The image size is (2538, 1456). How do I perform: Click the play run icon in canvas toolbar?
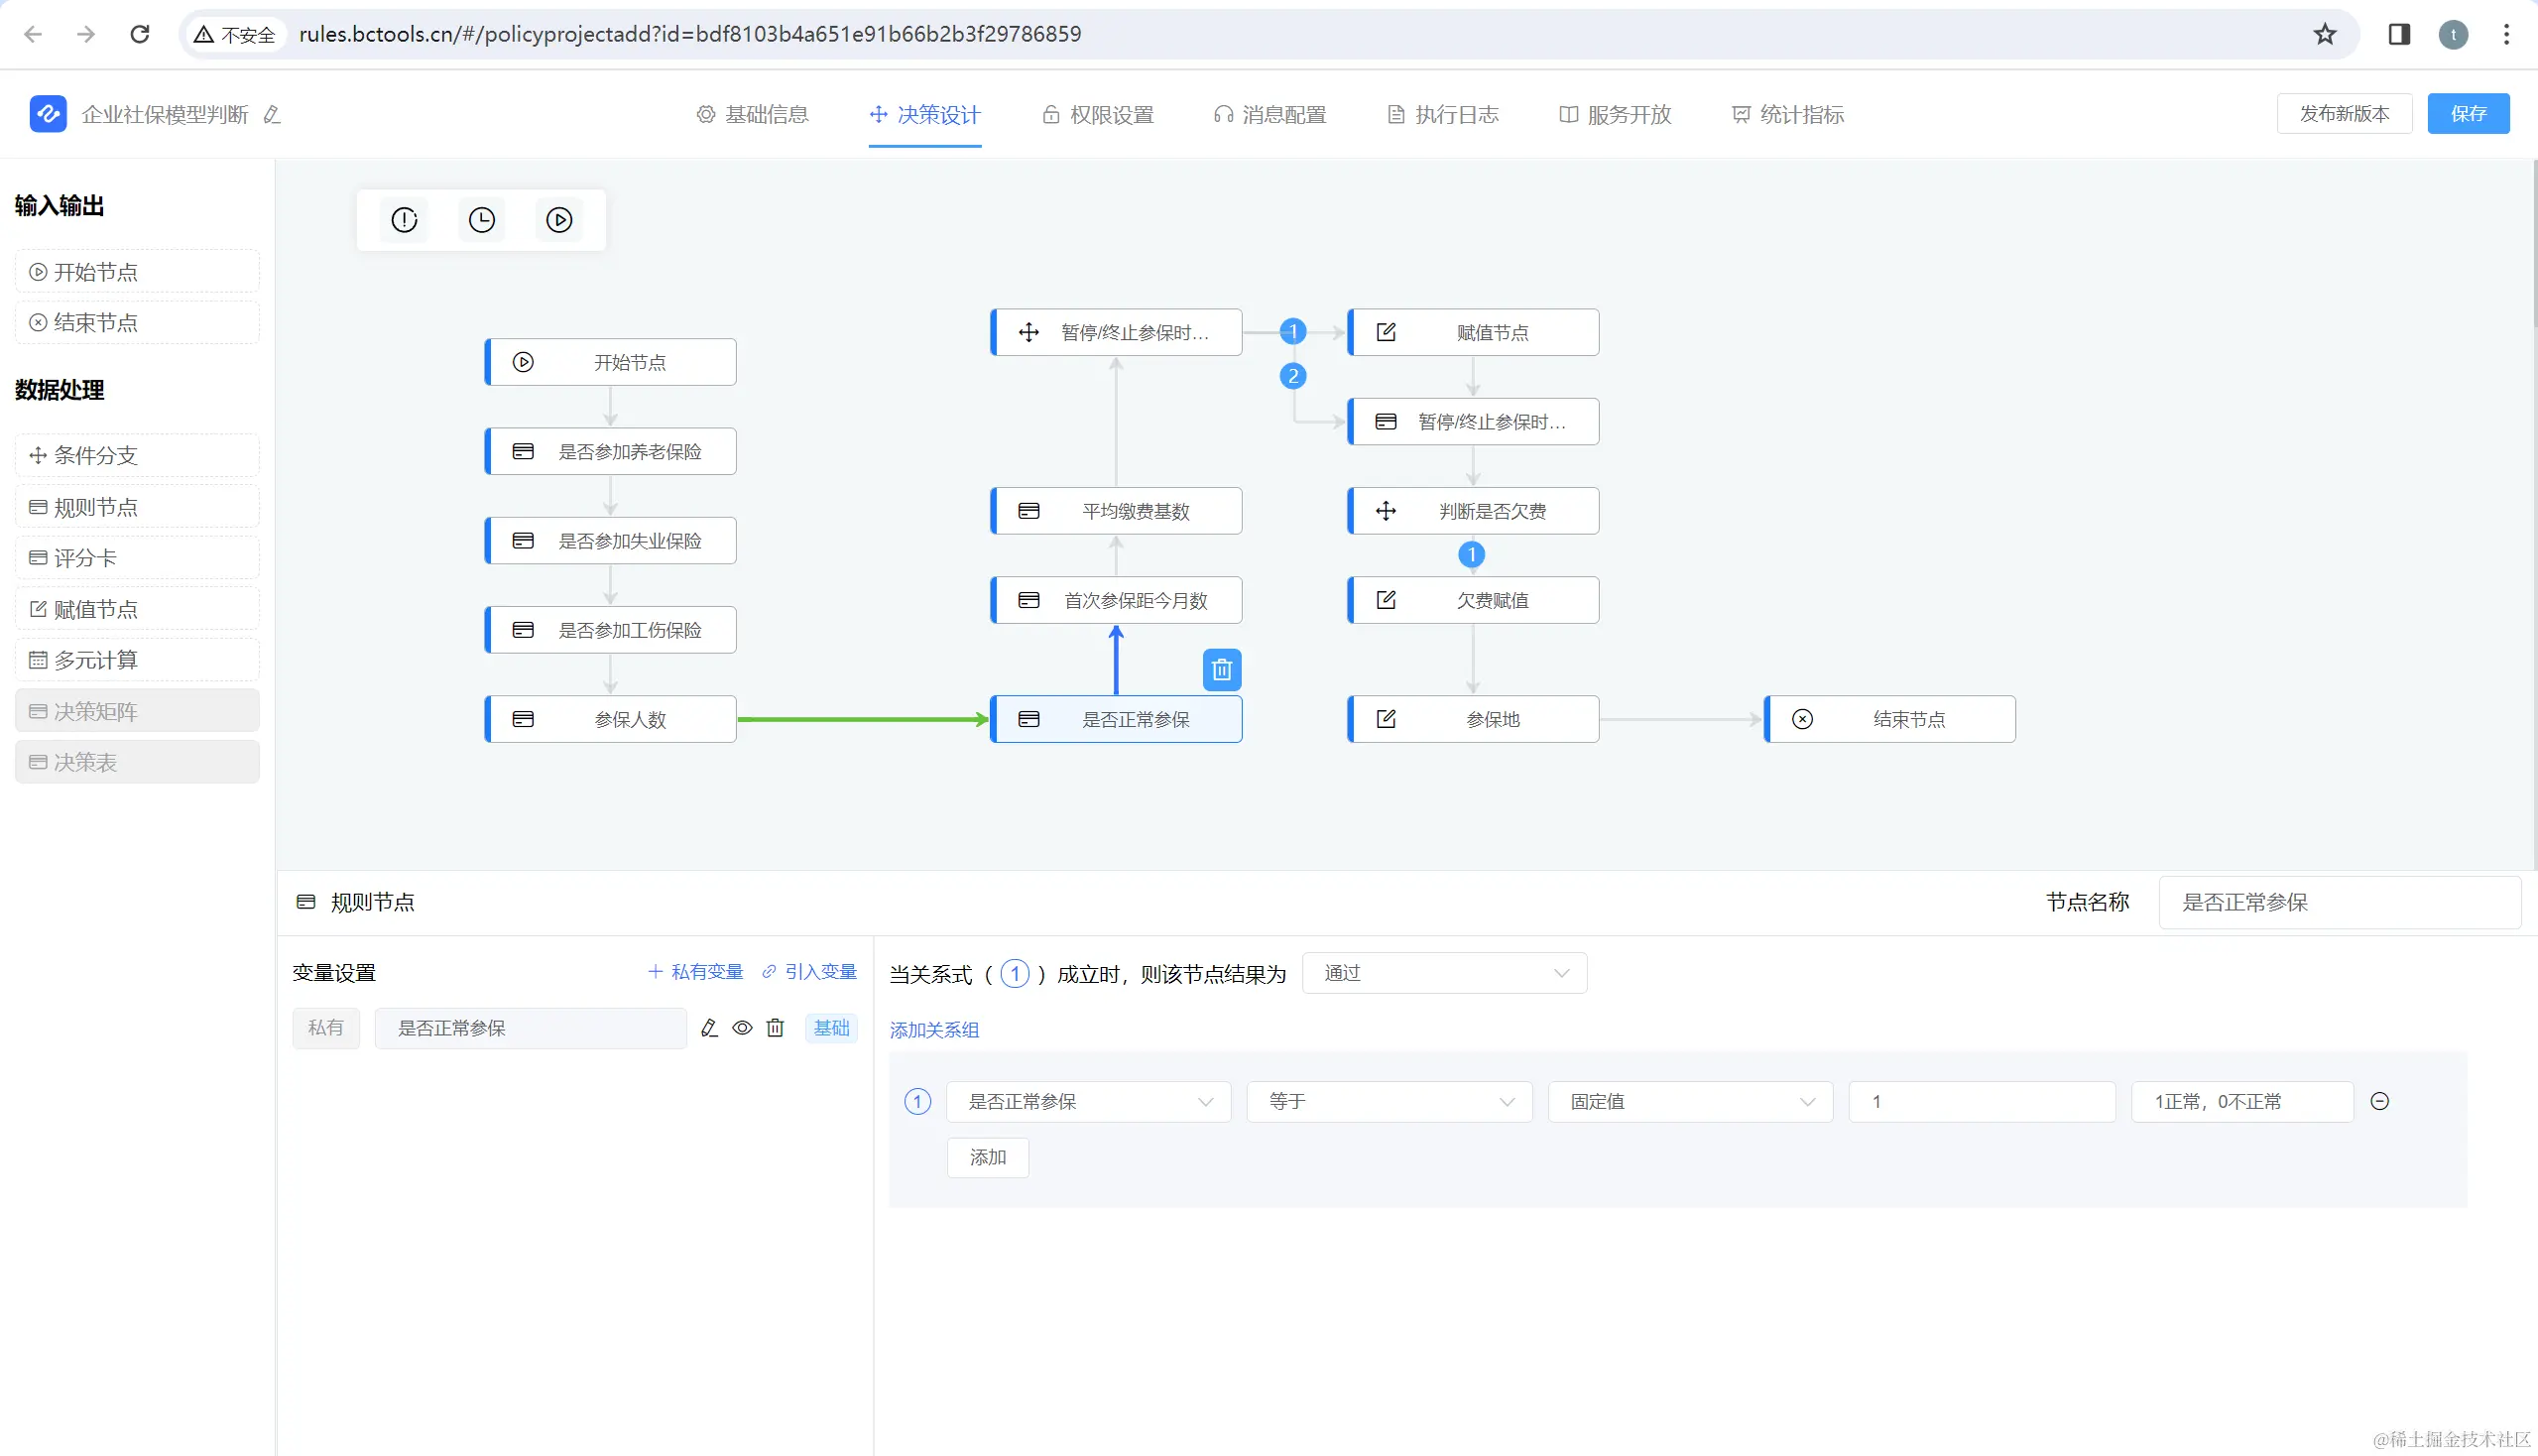[x=559, y=220]
